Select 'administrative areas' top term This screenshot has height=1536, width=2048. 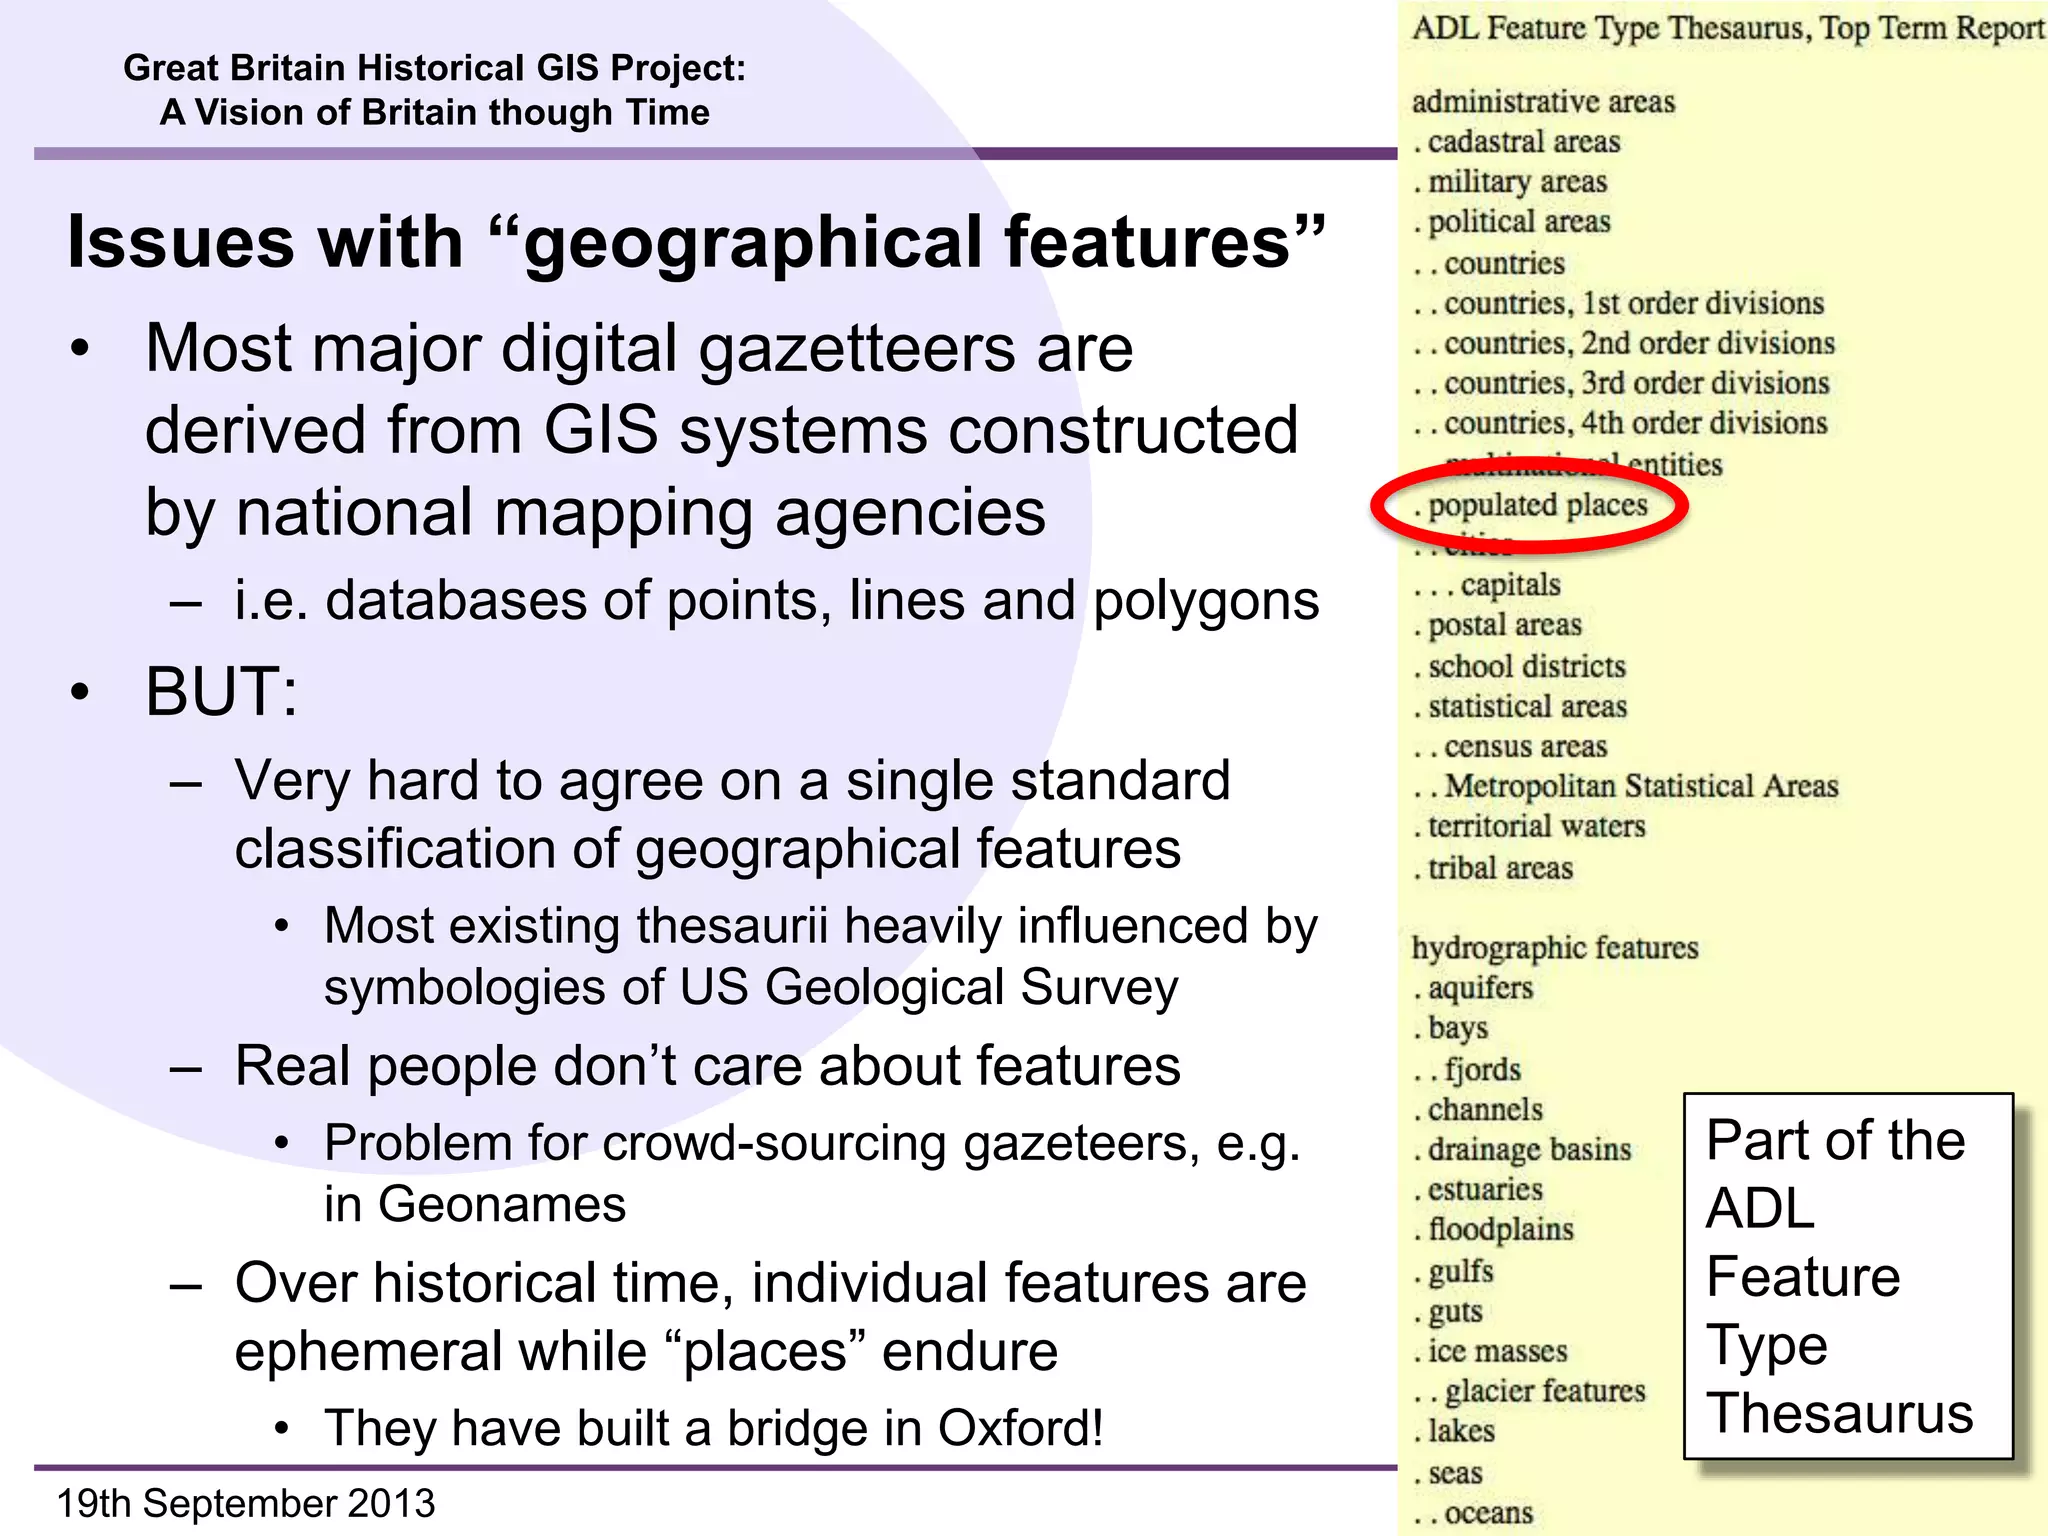[1543, 102]
